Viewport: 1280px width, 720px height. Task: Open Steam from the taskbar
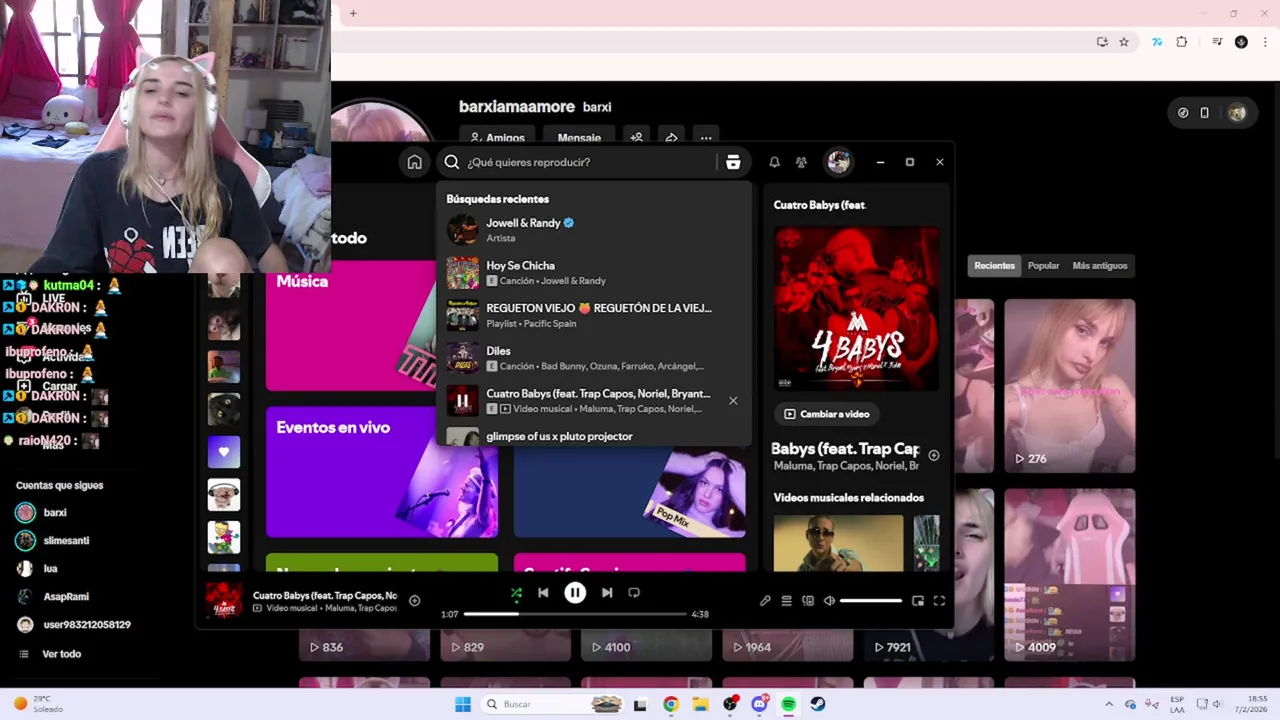coord(818,704)
